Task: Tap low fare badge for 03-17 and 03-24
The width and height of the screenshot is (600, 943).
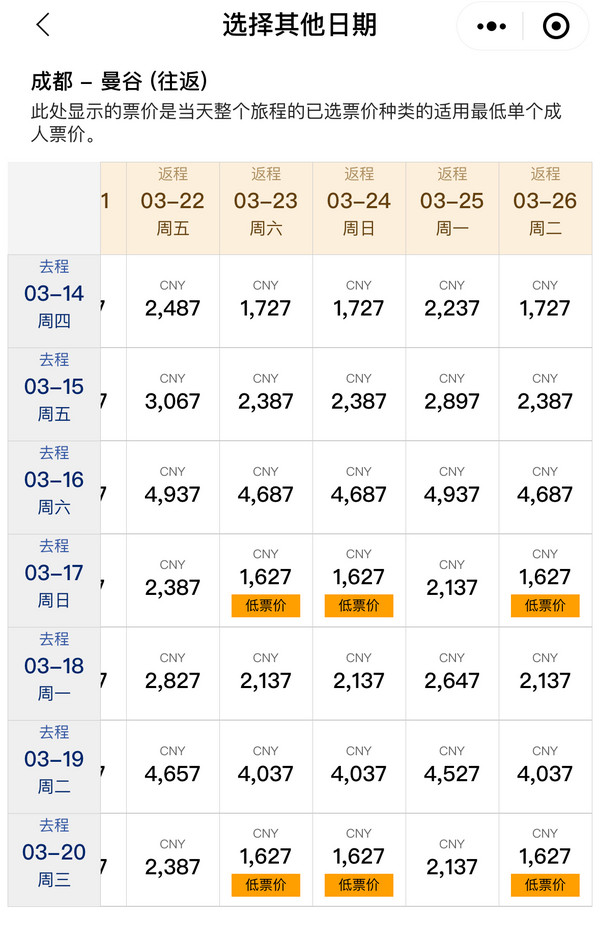Action: point(359,606)
